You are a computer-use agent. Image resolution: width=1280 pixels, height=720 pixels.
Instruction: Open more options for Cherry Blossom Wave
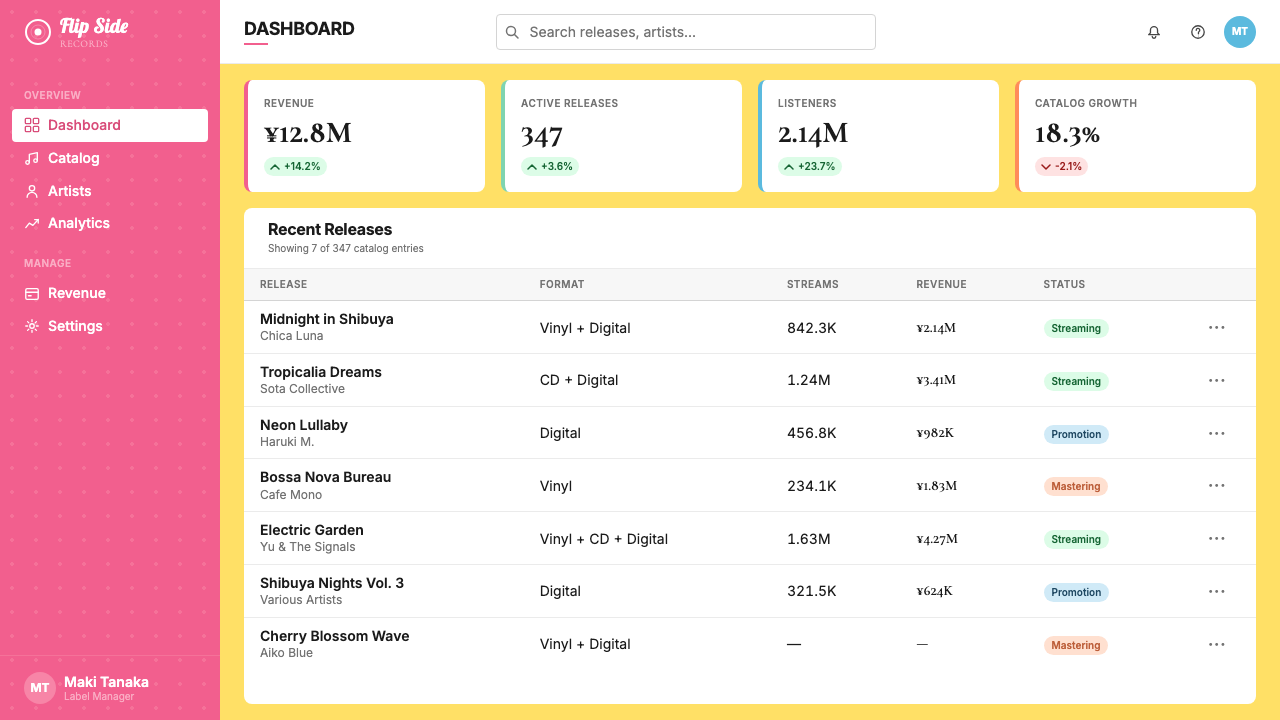[1217, 645]
